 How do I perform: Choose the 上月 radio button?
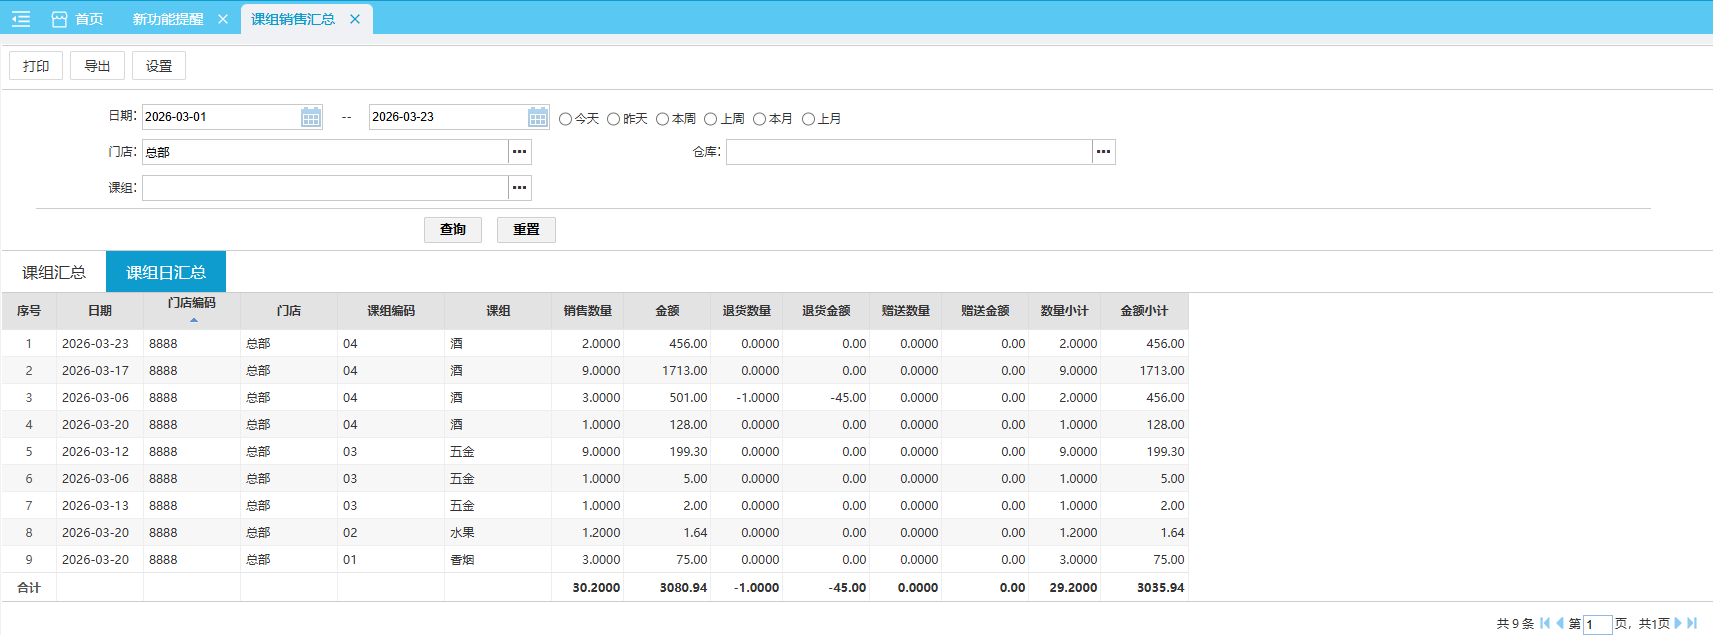[808, 119]
